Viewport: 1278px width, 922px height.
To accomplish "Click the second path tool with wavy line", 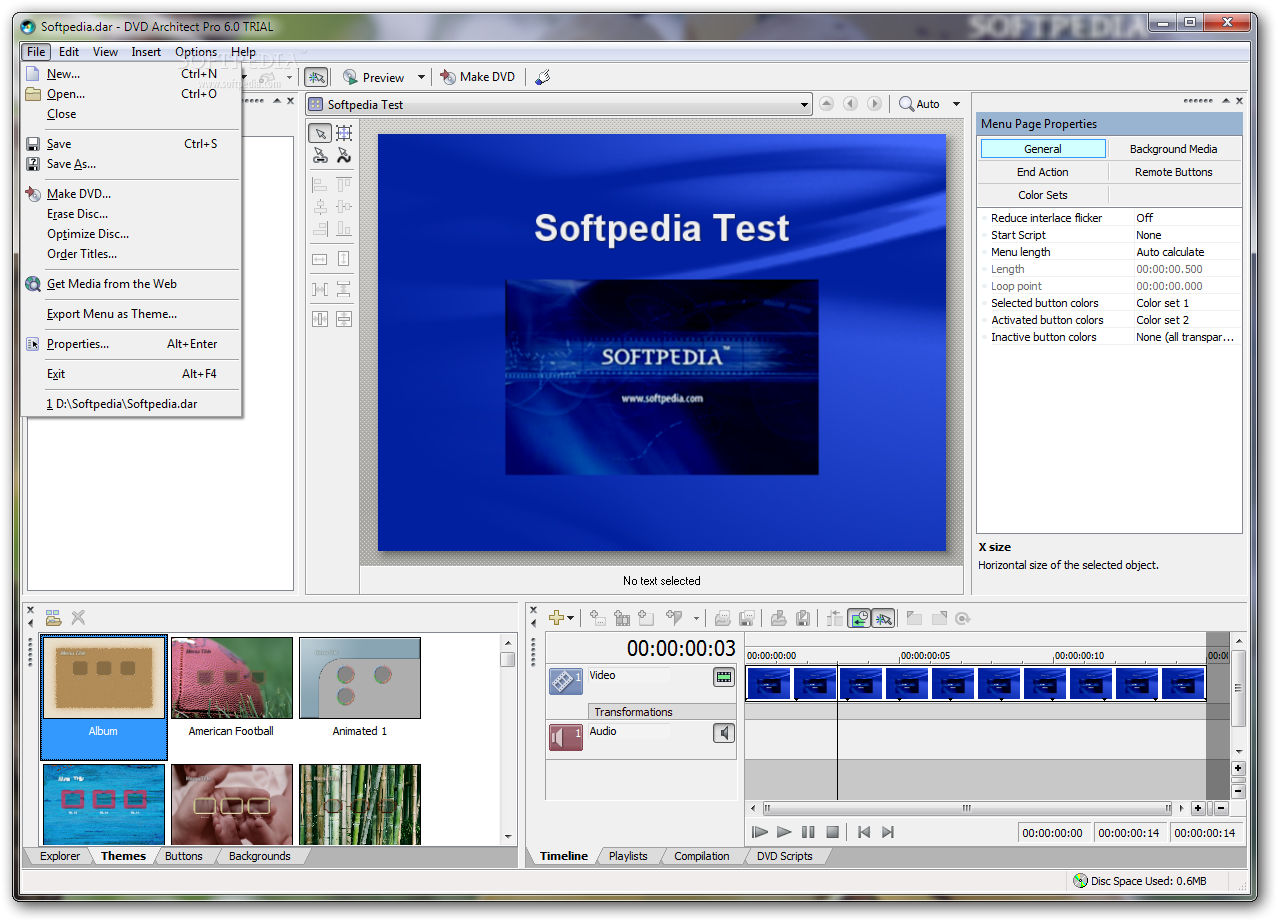I will (343, 155).
